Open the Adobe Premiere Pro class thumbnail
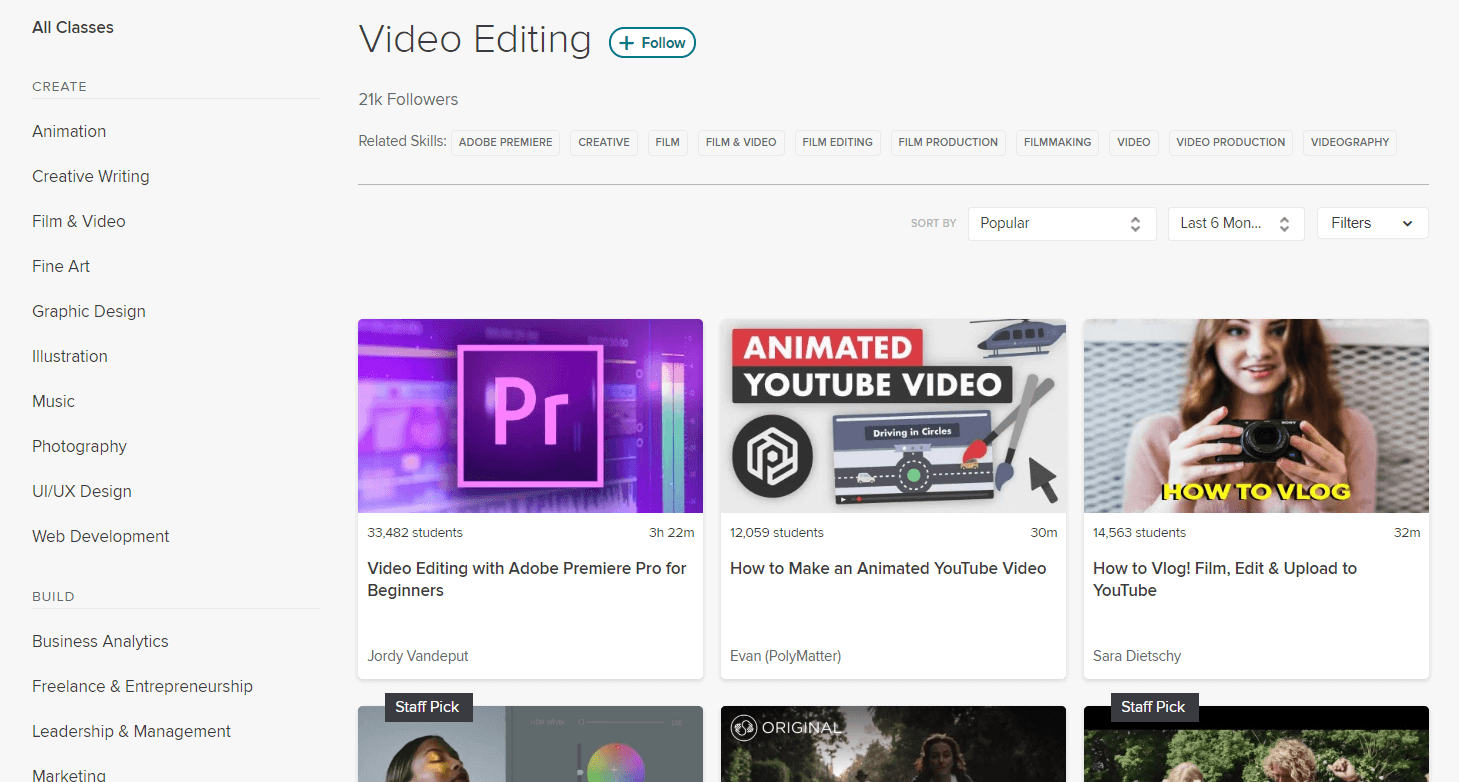This screenshot has height=782, width=1459. tap(530, 416)
